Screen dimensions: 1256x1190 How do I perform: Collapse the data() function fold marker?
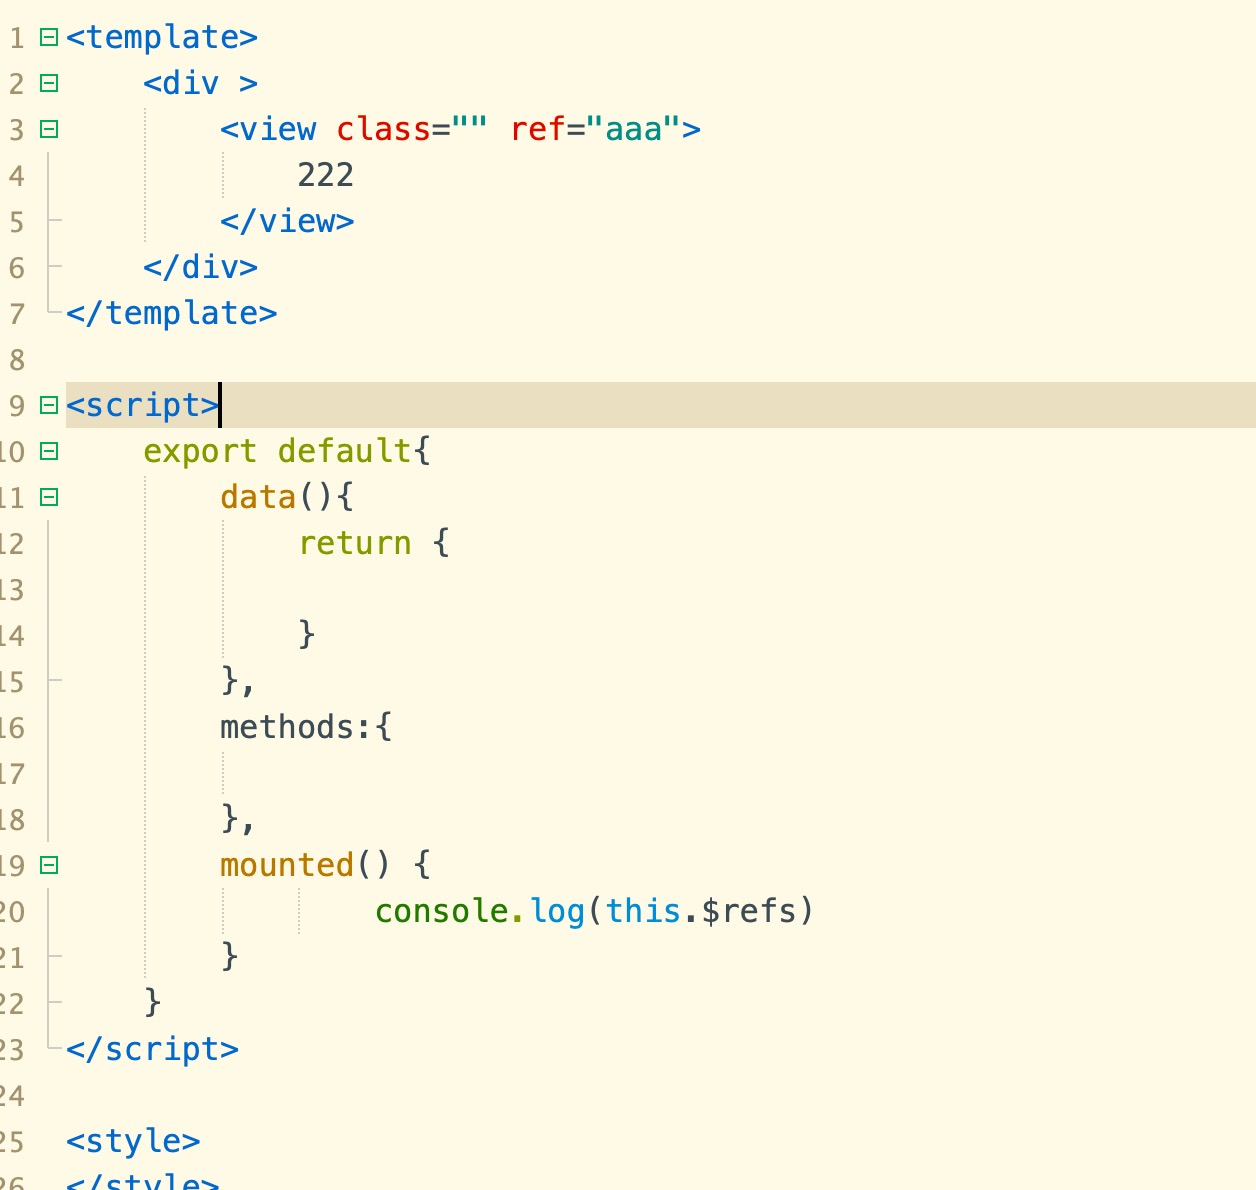click(48, 498)
